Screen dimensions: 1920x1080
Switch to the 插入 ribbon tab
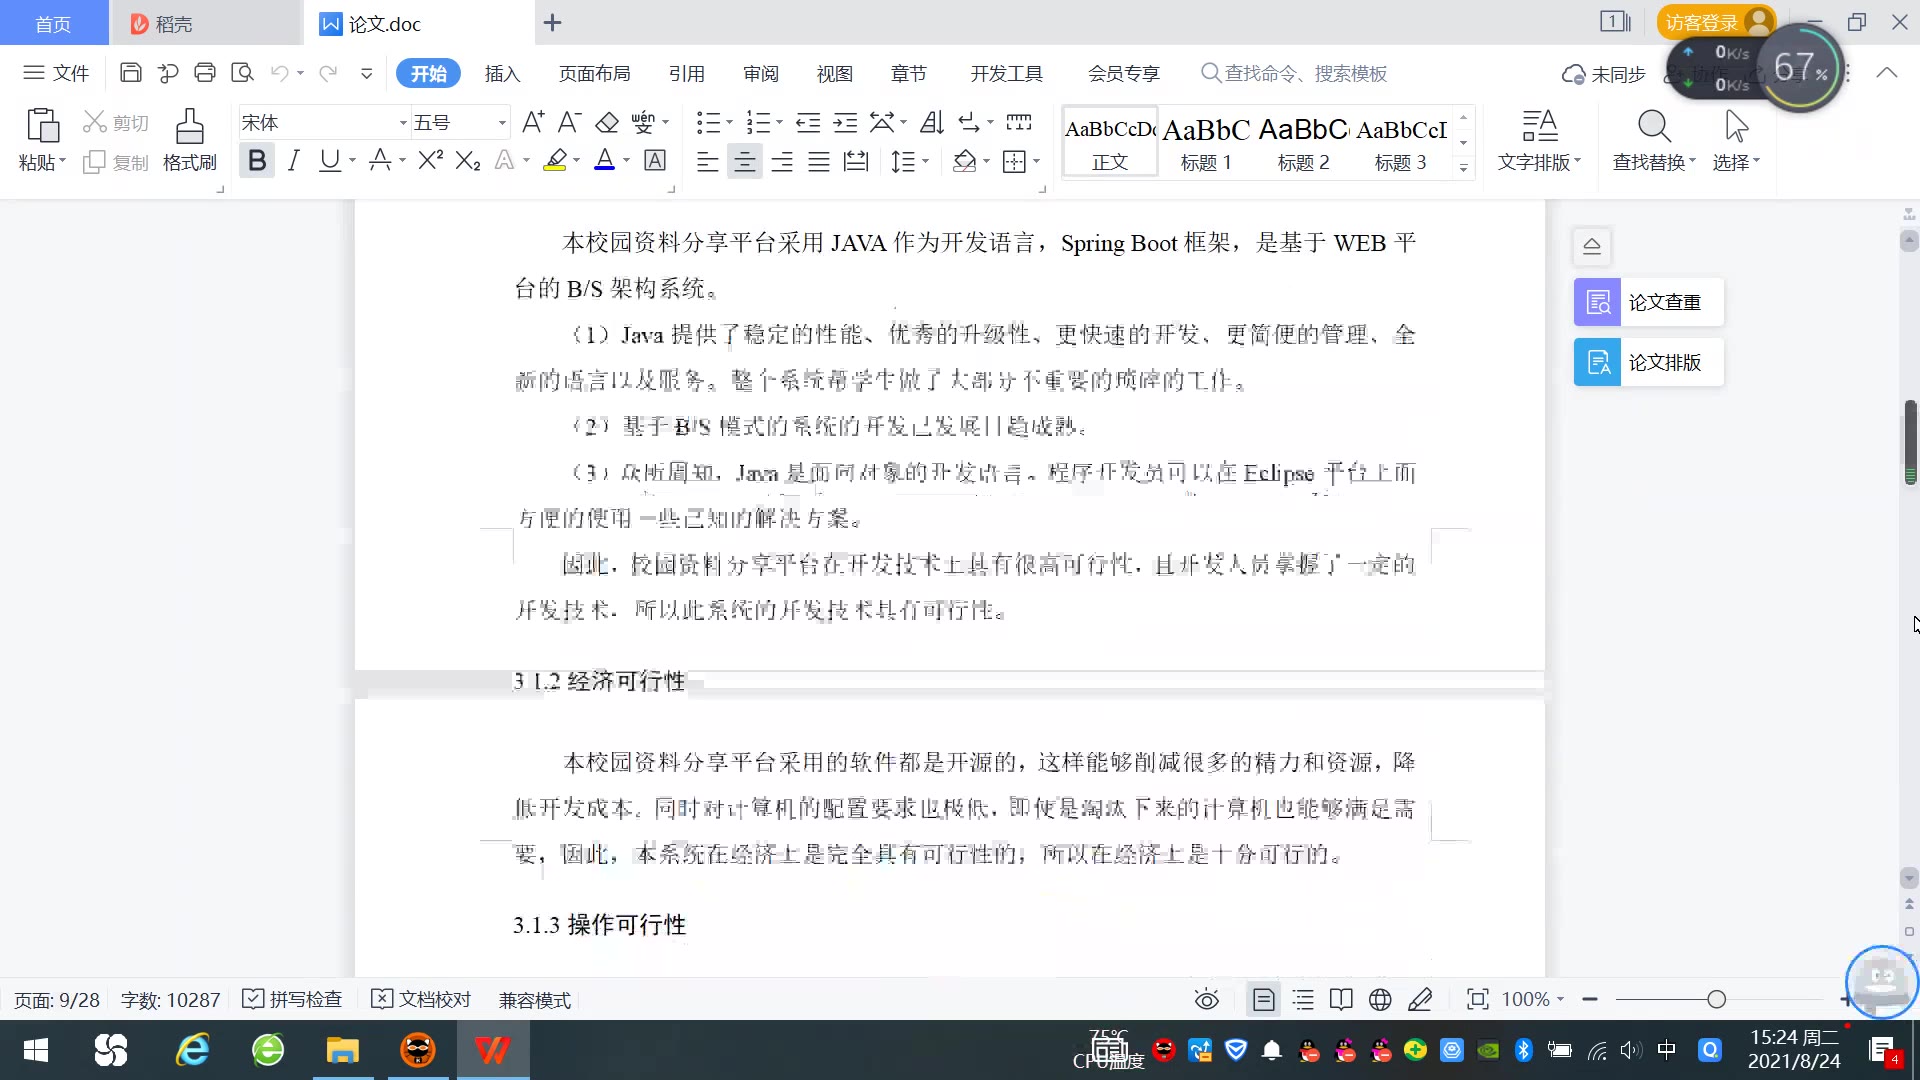pyautogui.click(x=502, y=74)
